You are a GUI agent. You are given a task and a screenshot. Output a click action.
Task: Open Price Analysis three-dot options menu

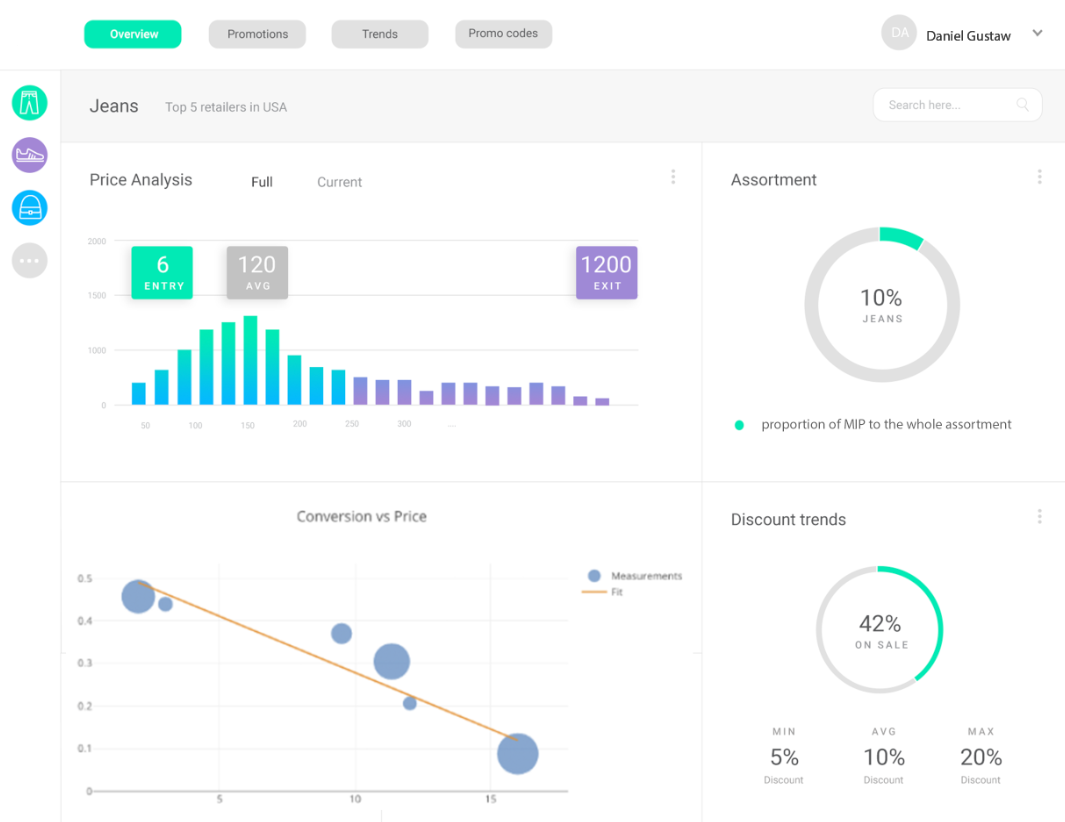coord(673,177)
